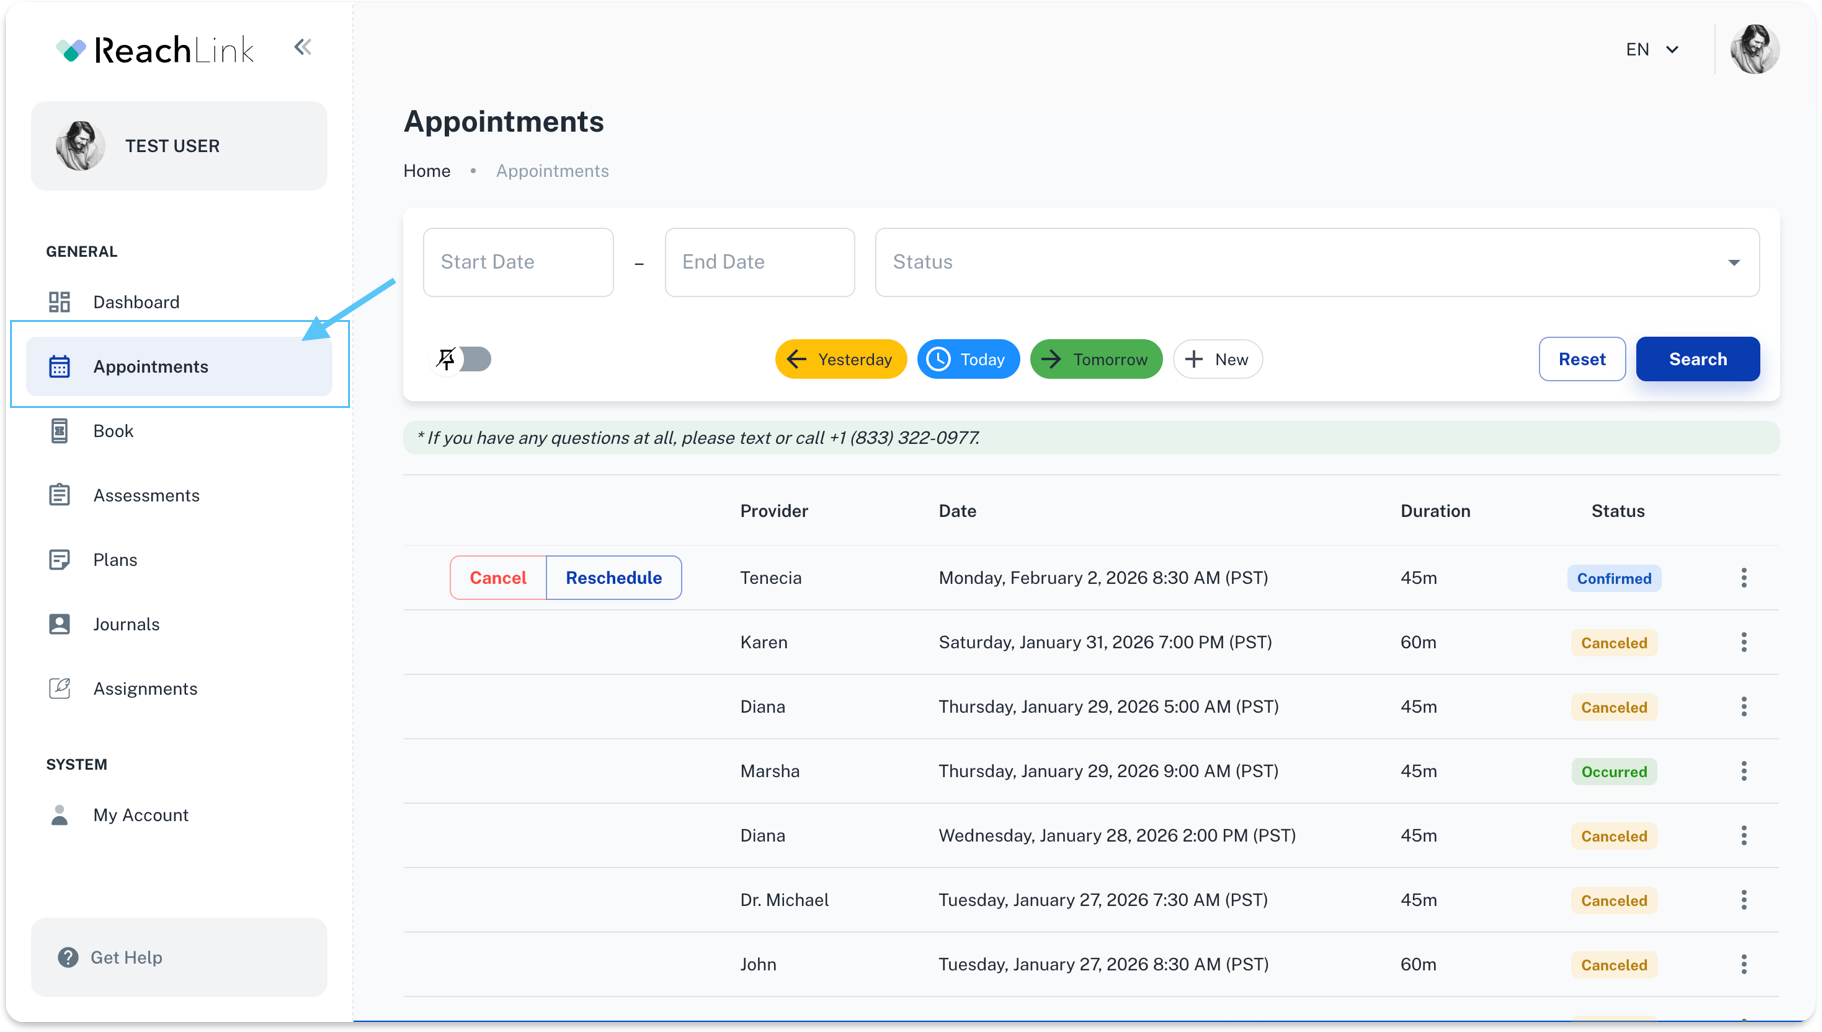The width and height of the screenshot is (1822, 1032).
Task: Create a New appointment
Action: (1217, 359)
